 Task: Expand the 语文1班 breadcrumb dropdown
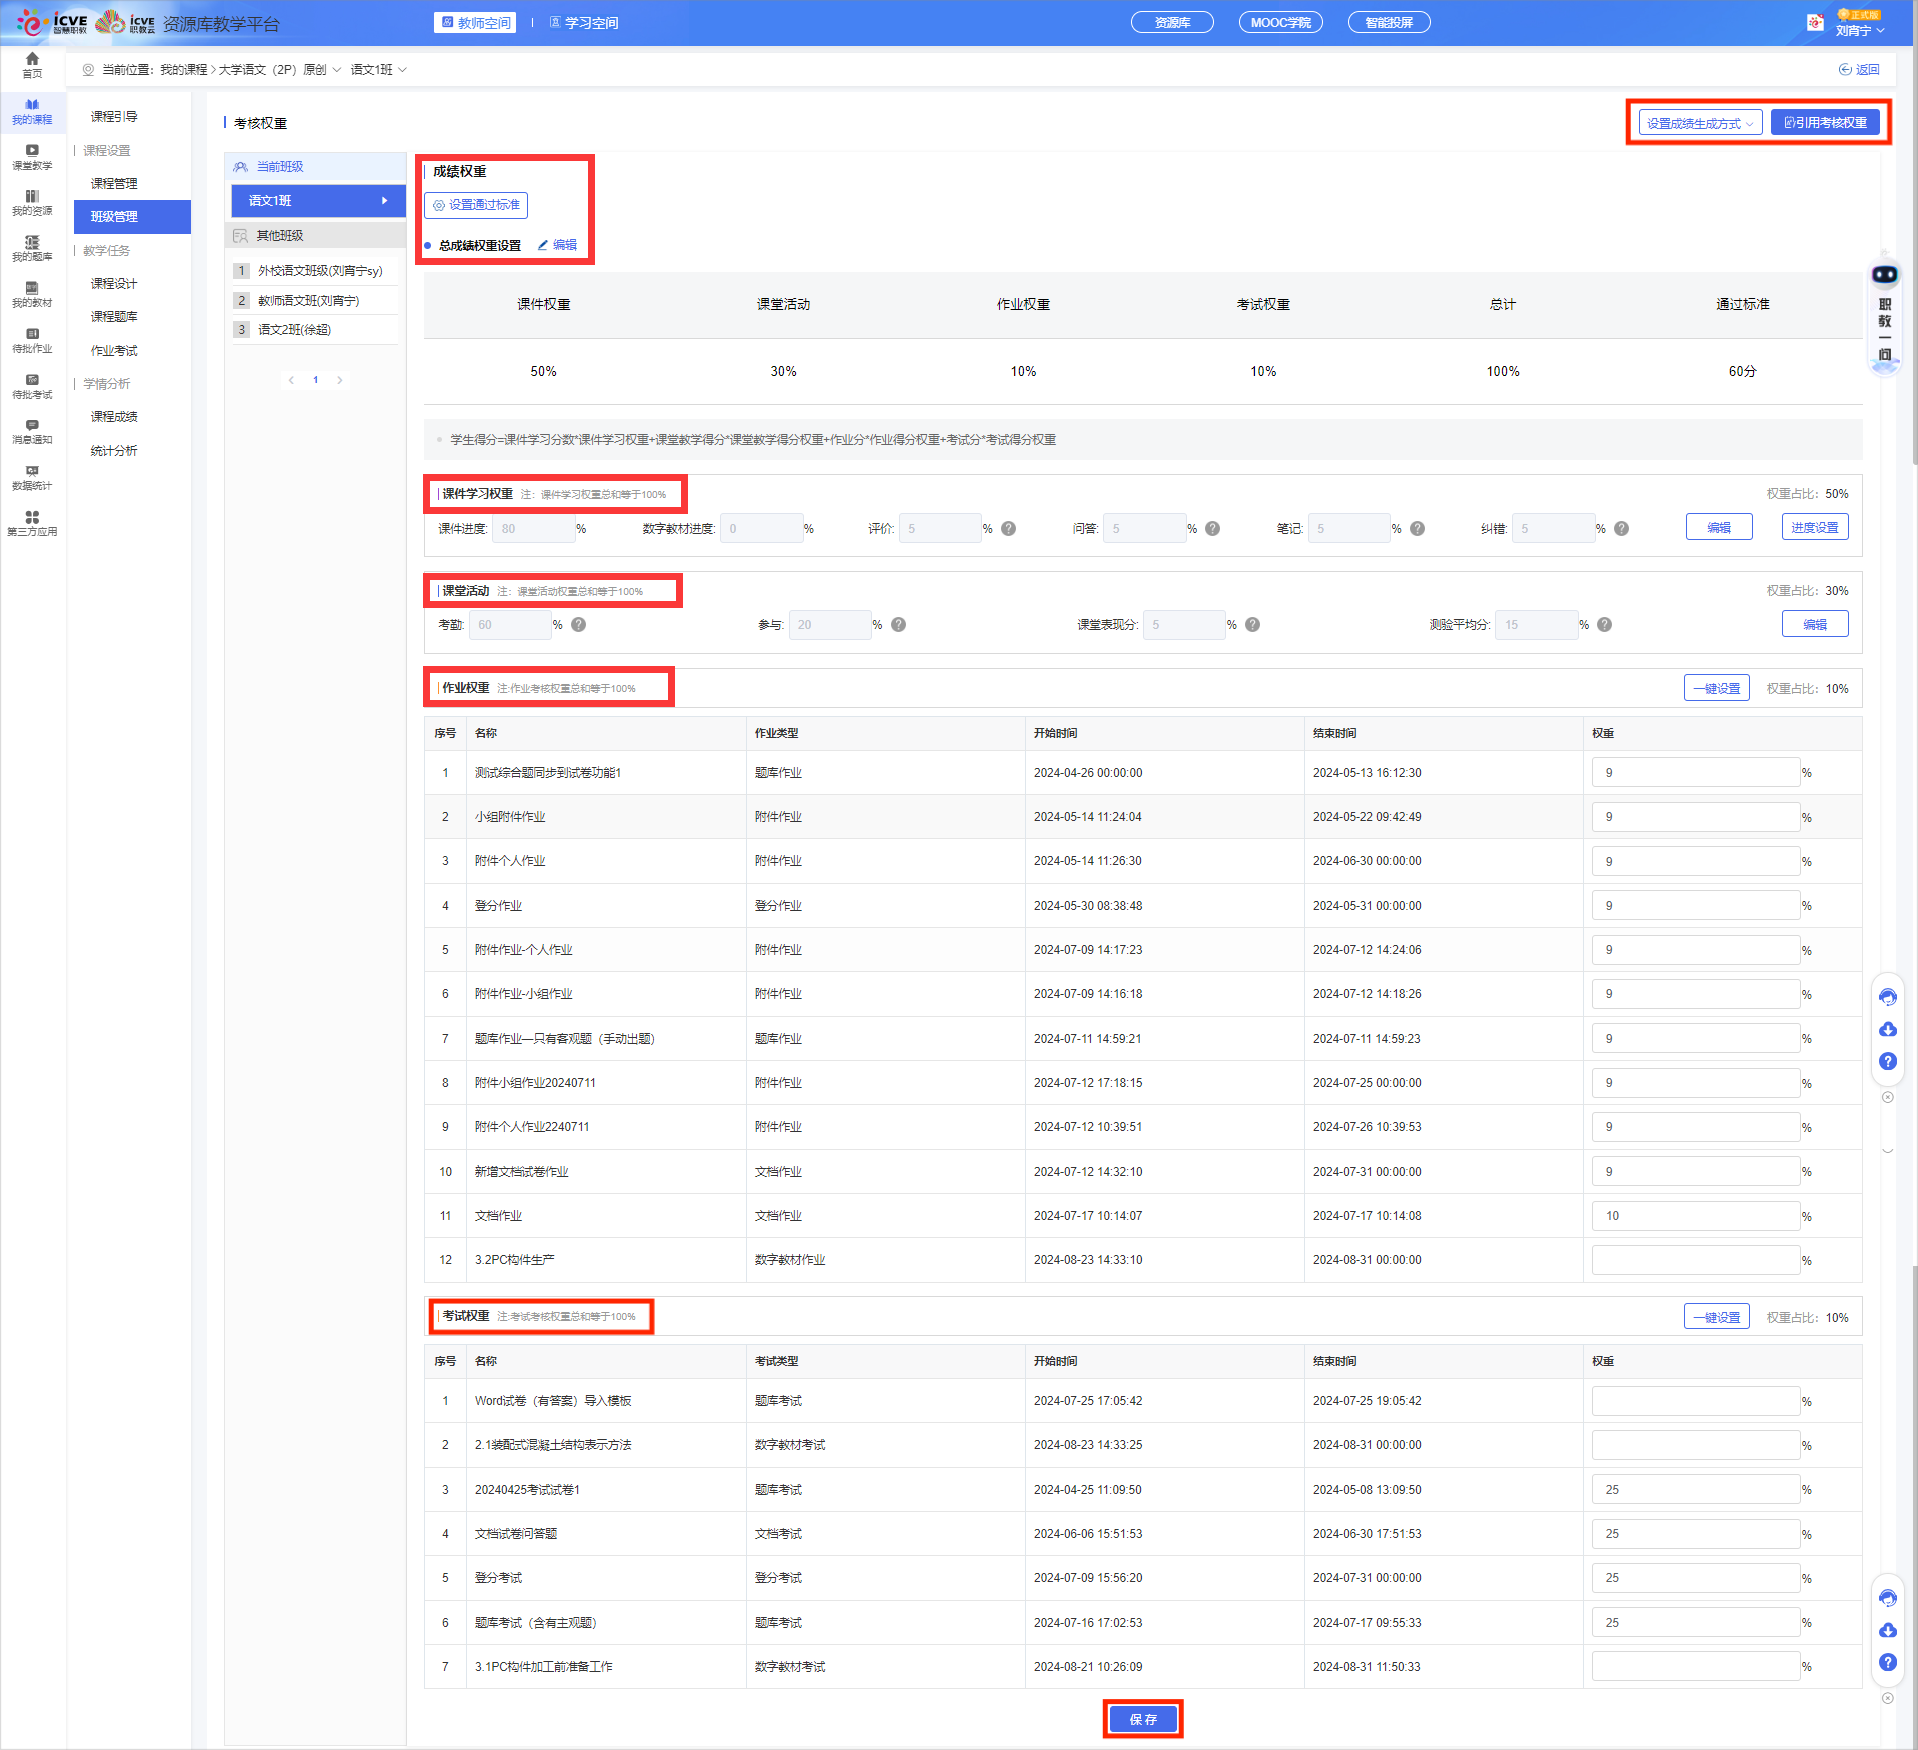378,70
